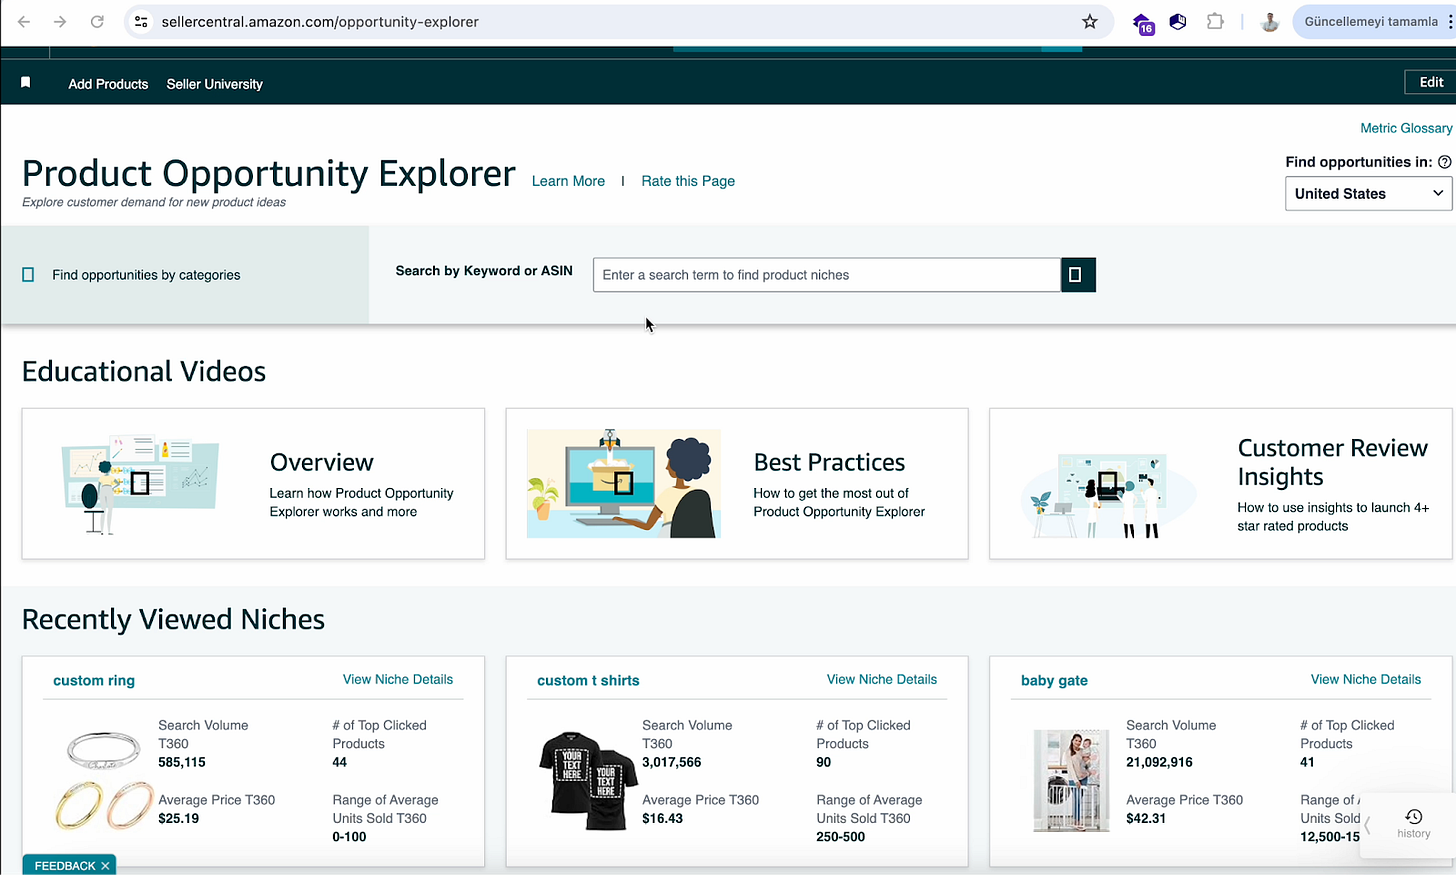Open the Metric Glossary link
The width and height of the screenshot is (1456, 875).
tap(1406, 128)
